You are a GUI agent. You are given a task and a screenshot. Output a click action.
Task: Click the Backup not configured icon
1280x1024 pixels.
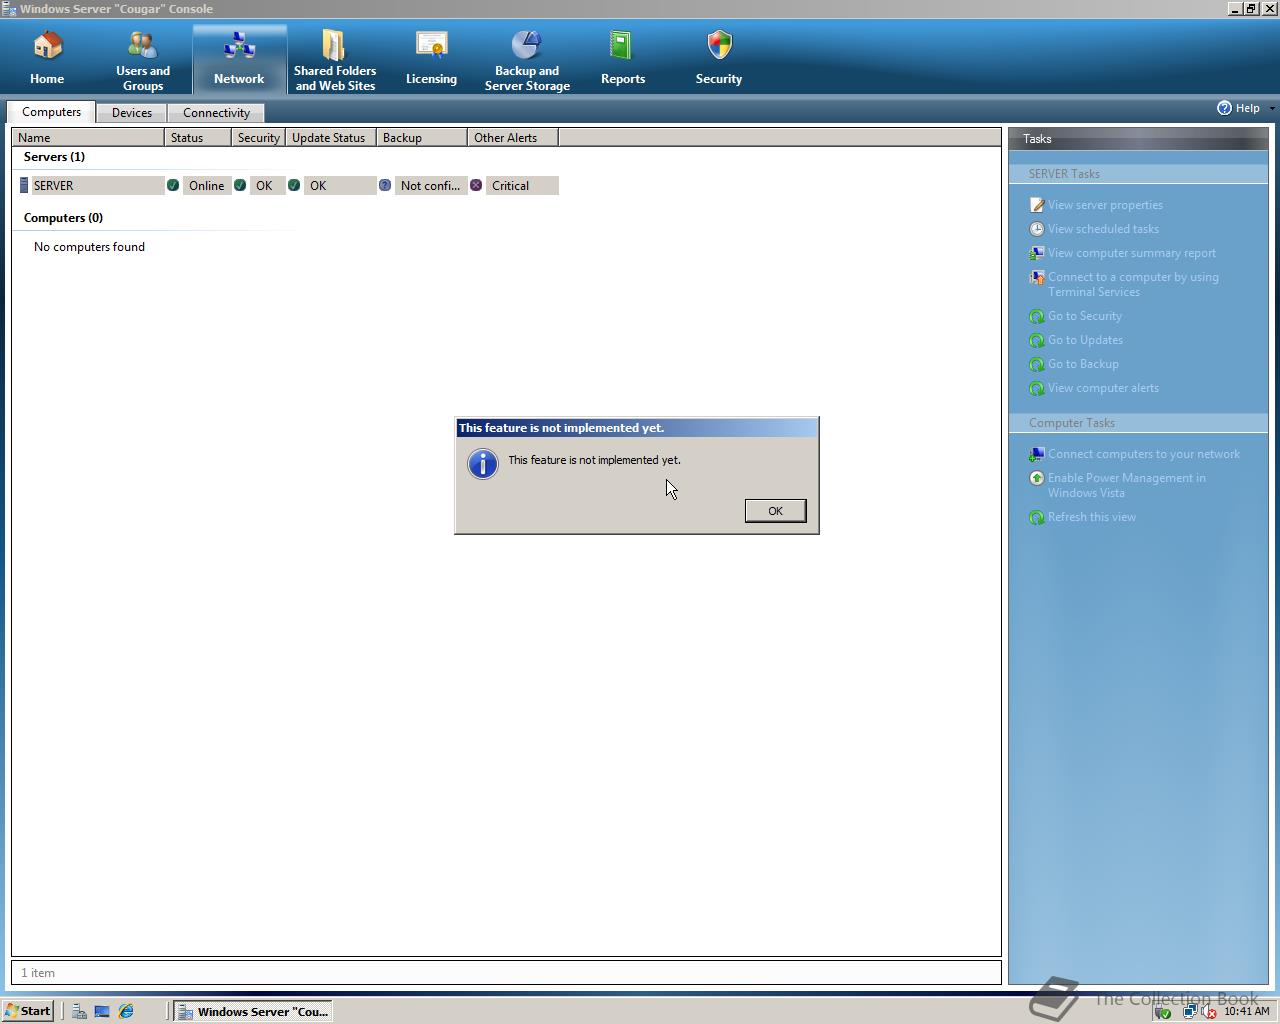pyautogui.click(x=385, y=185)
